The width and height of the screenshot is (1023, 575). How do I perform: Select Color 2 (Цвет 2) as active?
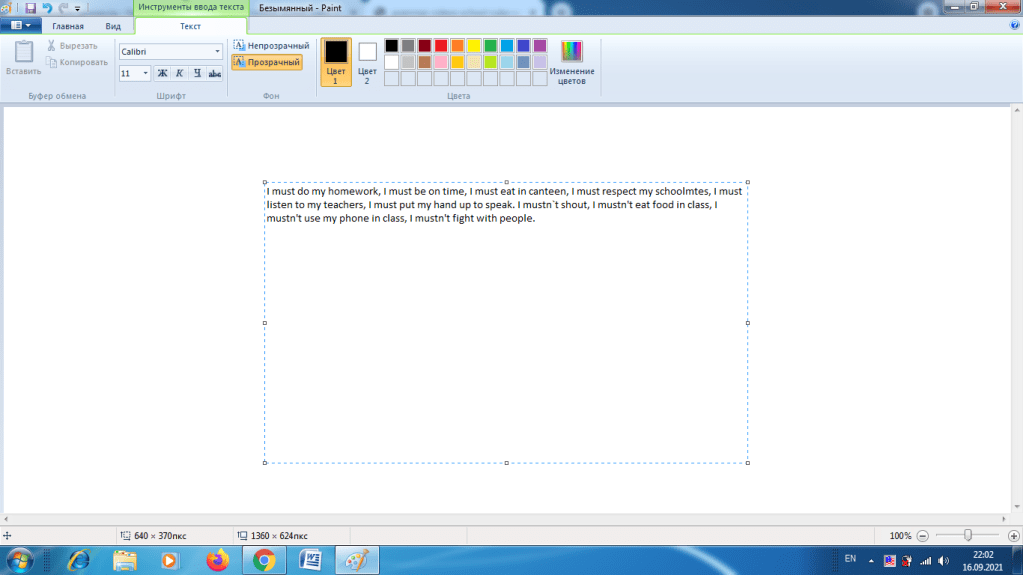[367, 62]
